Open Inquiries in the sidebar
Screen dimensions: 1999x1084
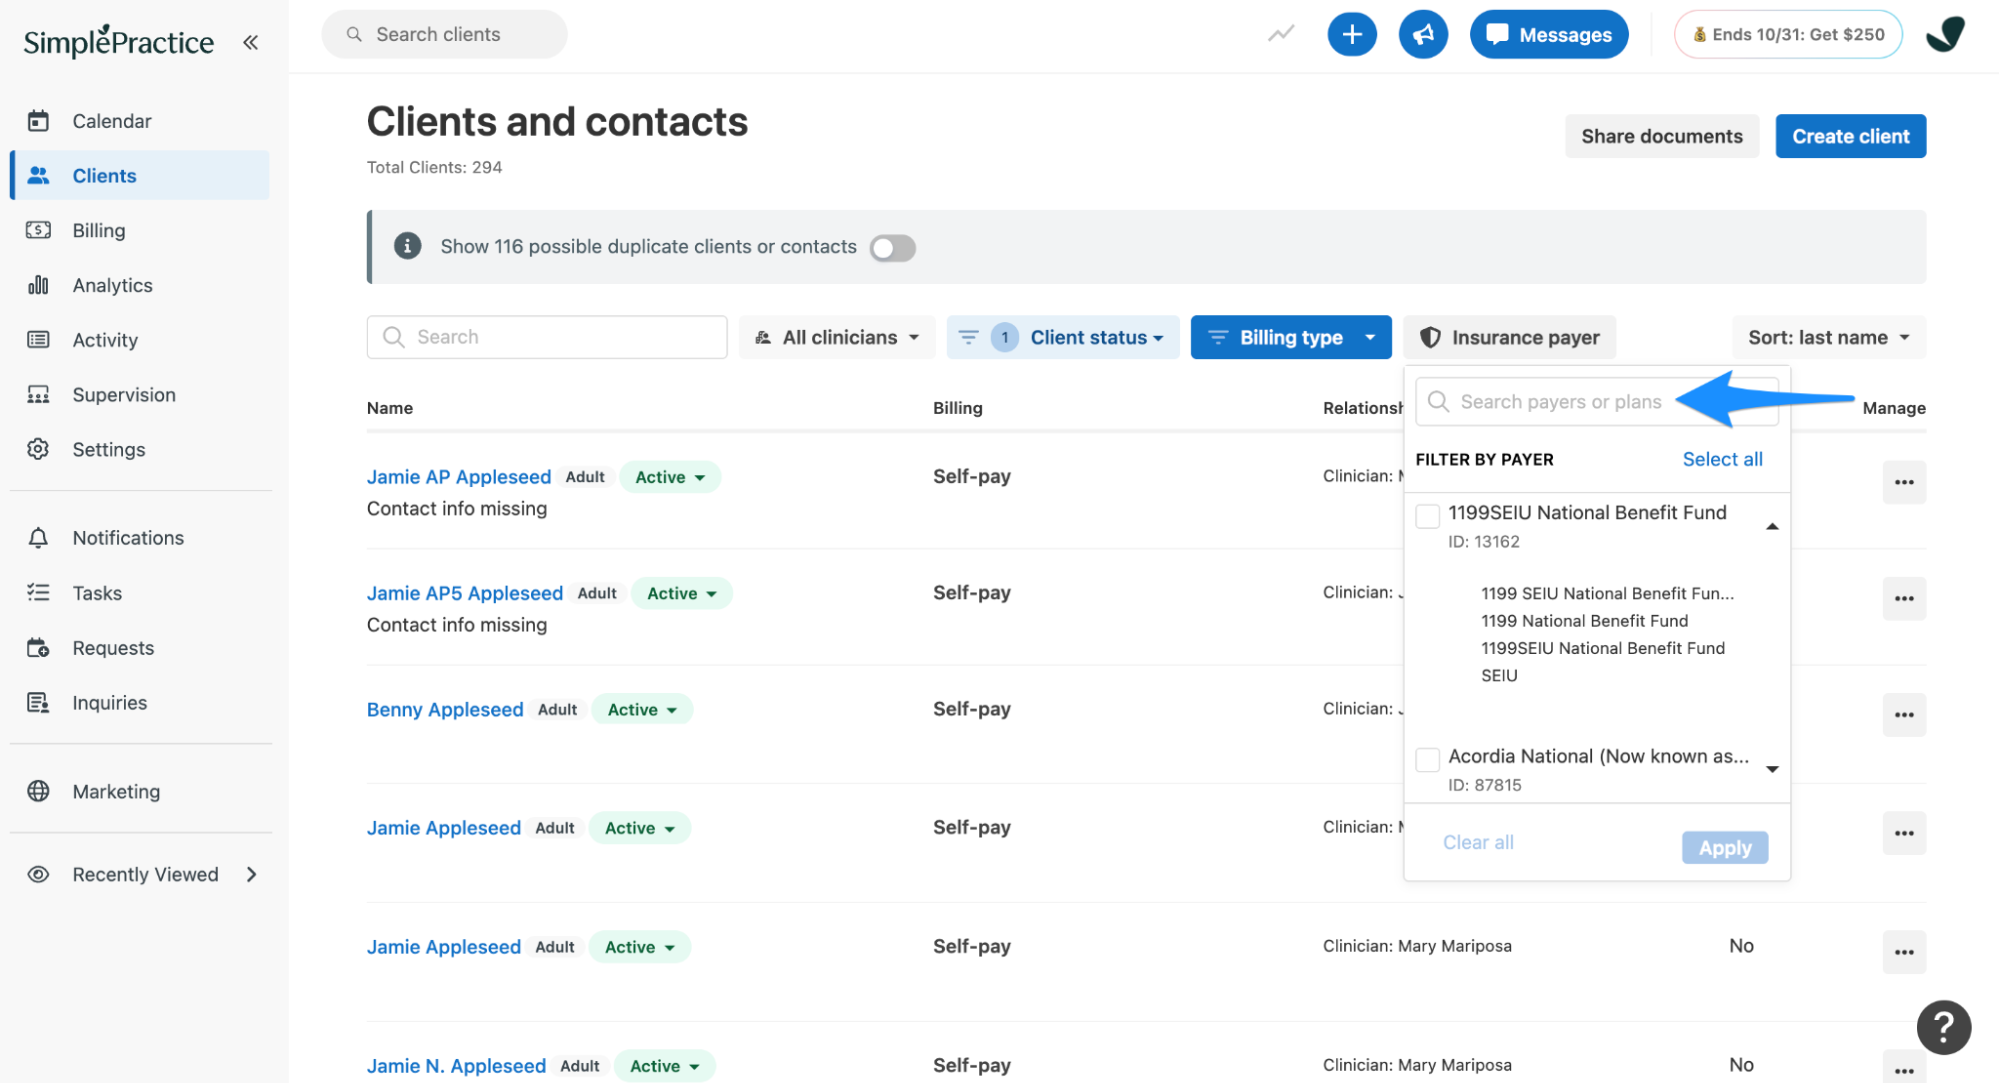tap(110, 704)
